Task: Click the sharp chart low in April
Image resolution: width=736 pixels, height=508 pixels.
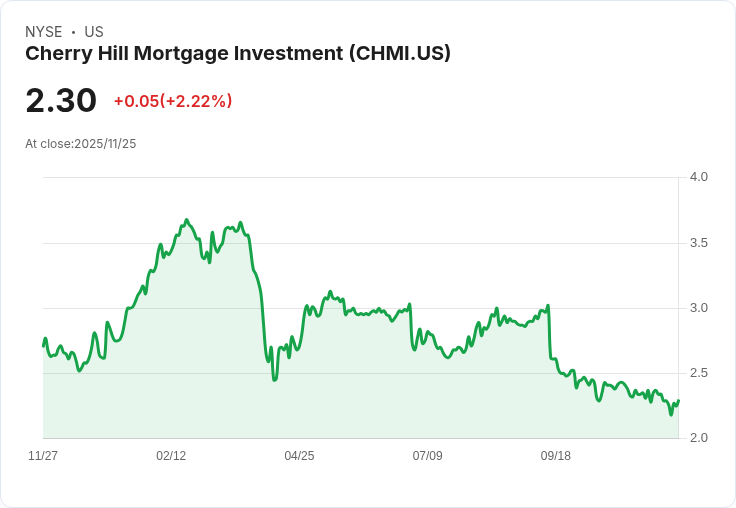Action: (275, 379)
